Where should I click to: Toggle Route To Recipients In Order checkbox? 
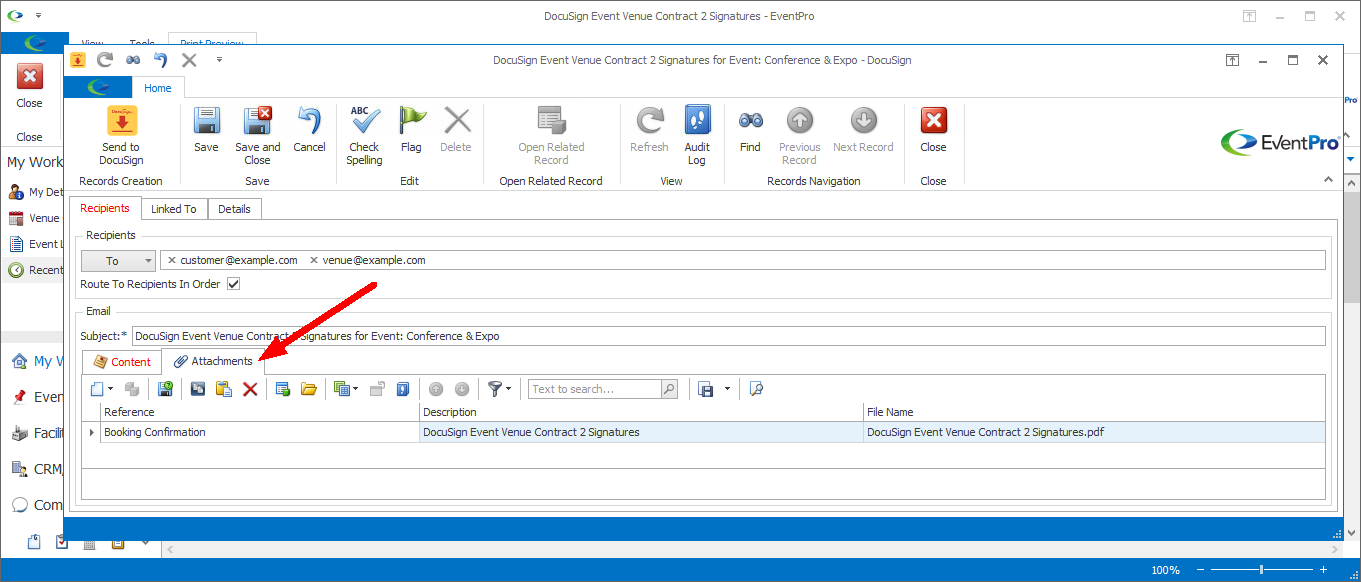(x=234, y=284)
